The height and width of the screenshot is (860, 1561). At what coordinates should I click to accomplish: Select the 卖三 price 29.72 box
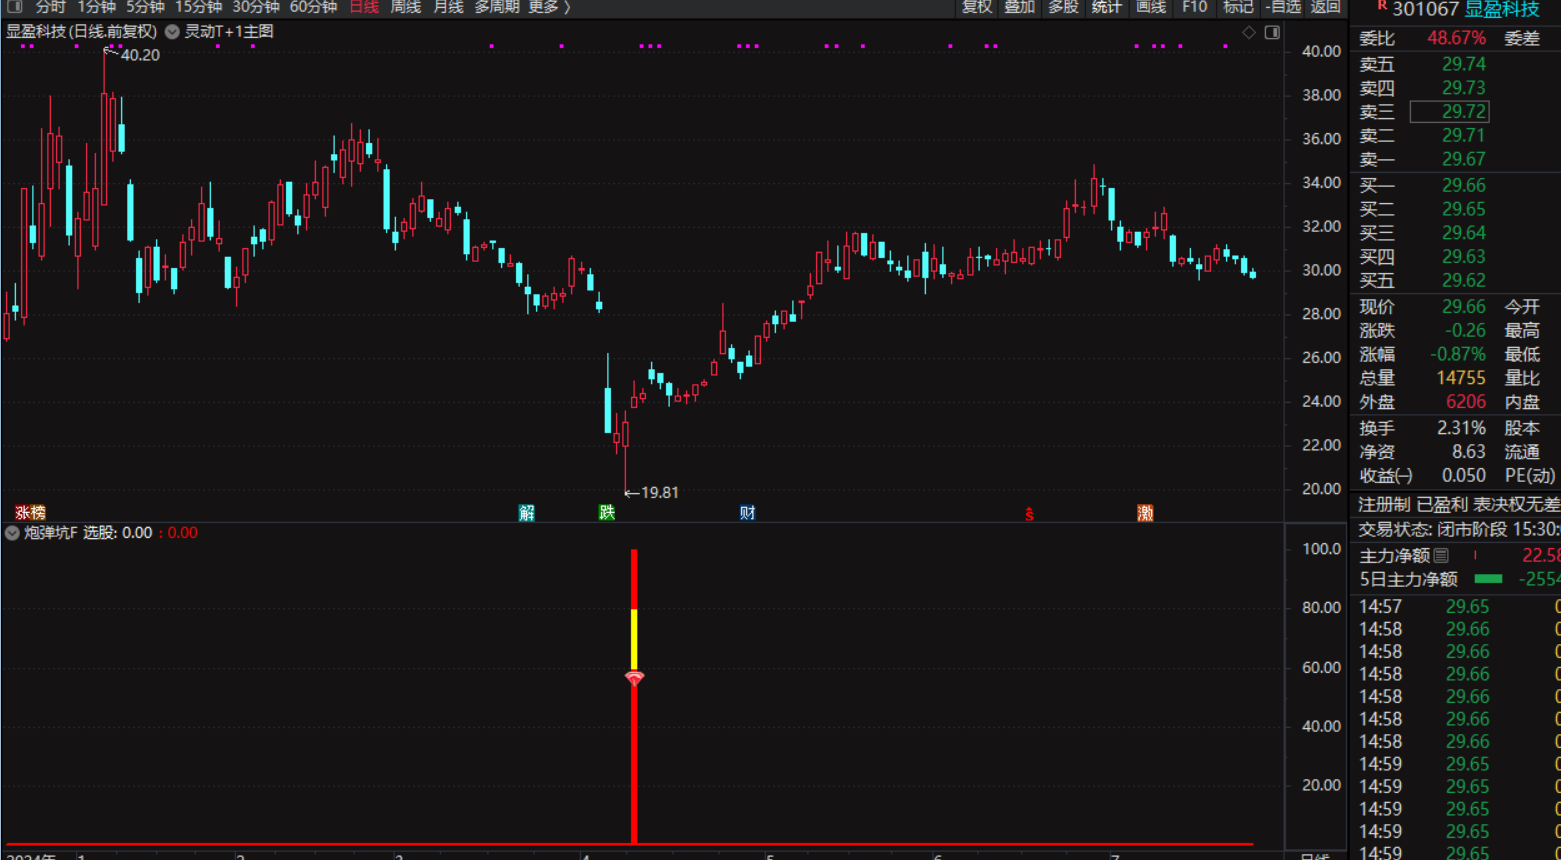[1449, 112]
